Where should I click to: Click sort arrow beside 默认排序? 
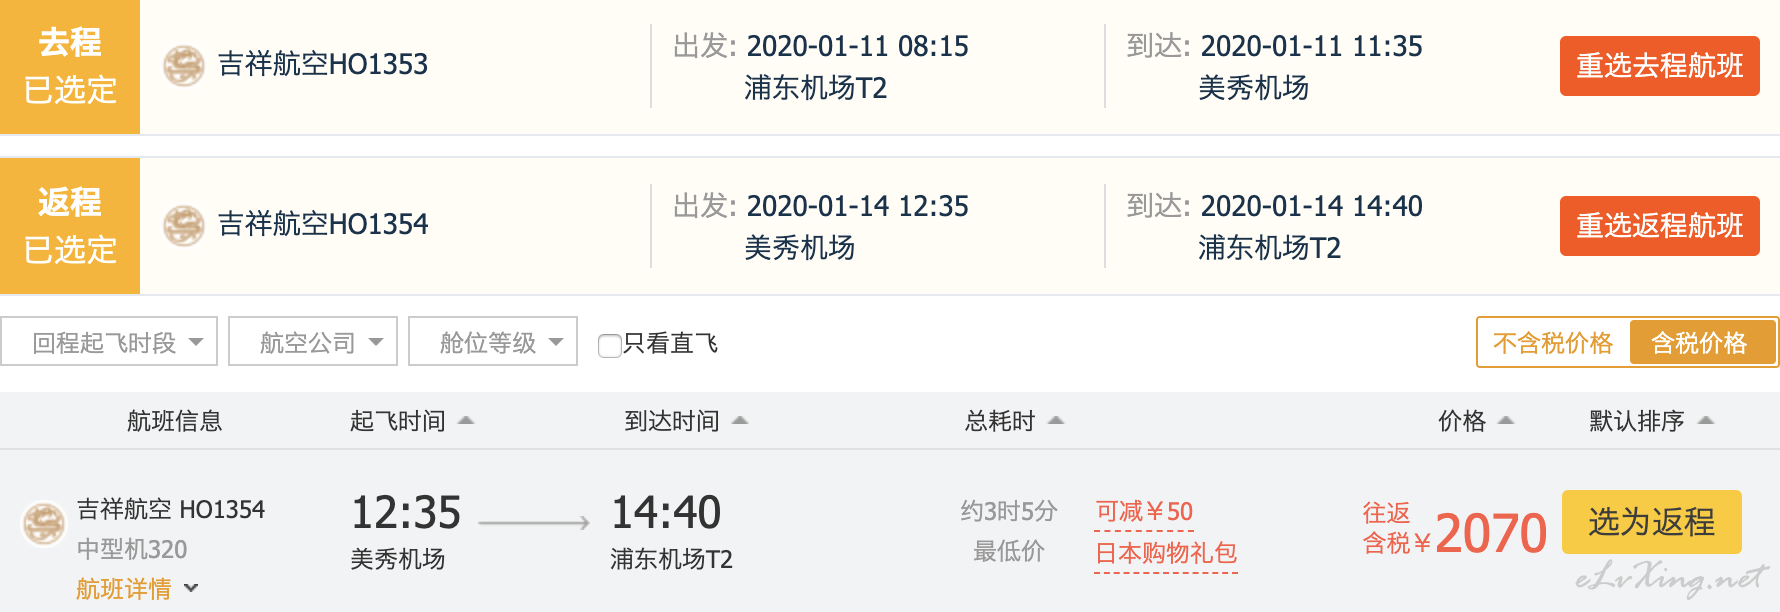pos(1706,421)
